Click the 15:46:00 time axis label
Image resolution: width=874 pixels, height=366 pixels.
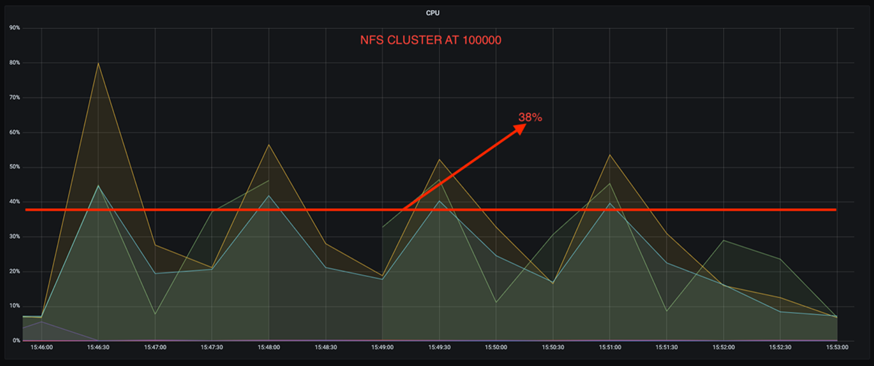point(41,347)
